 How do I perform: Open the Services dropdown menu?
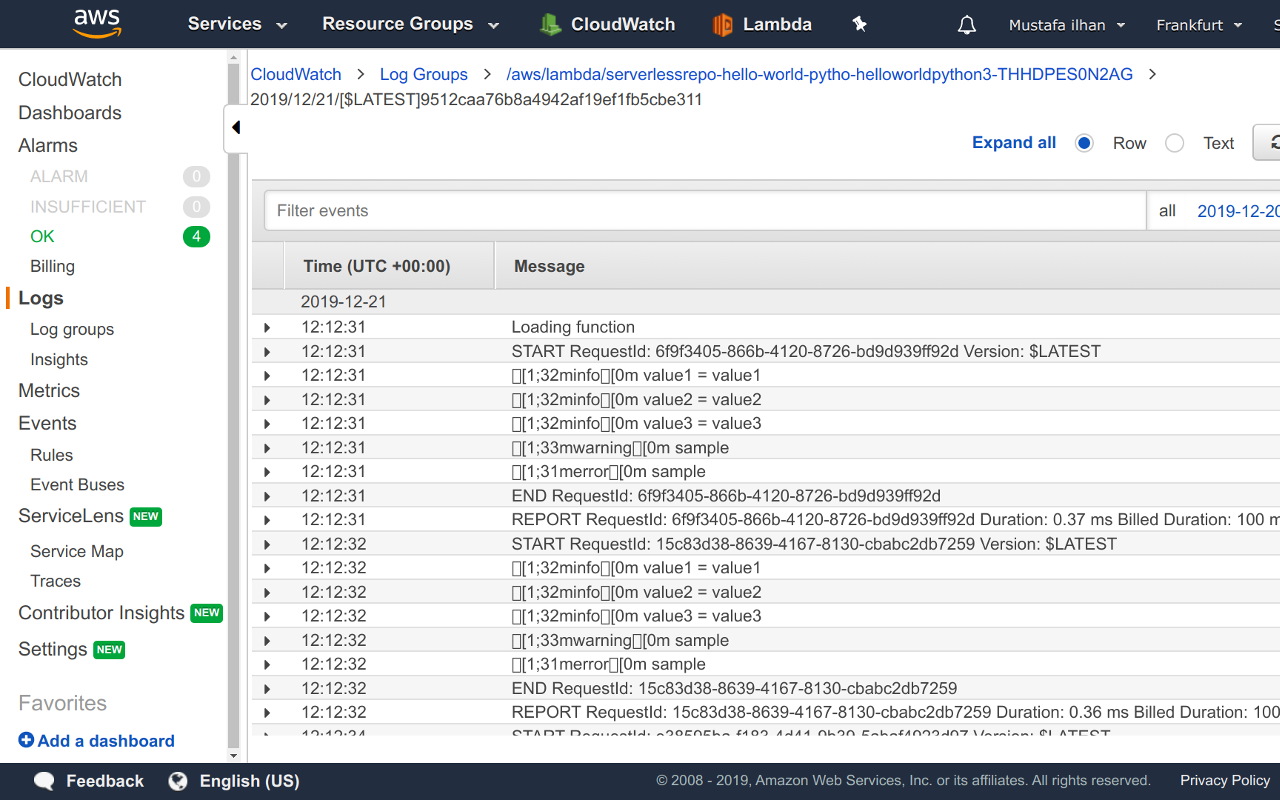(237, 24)
